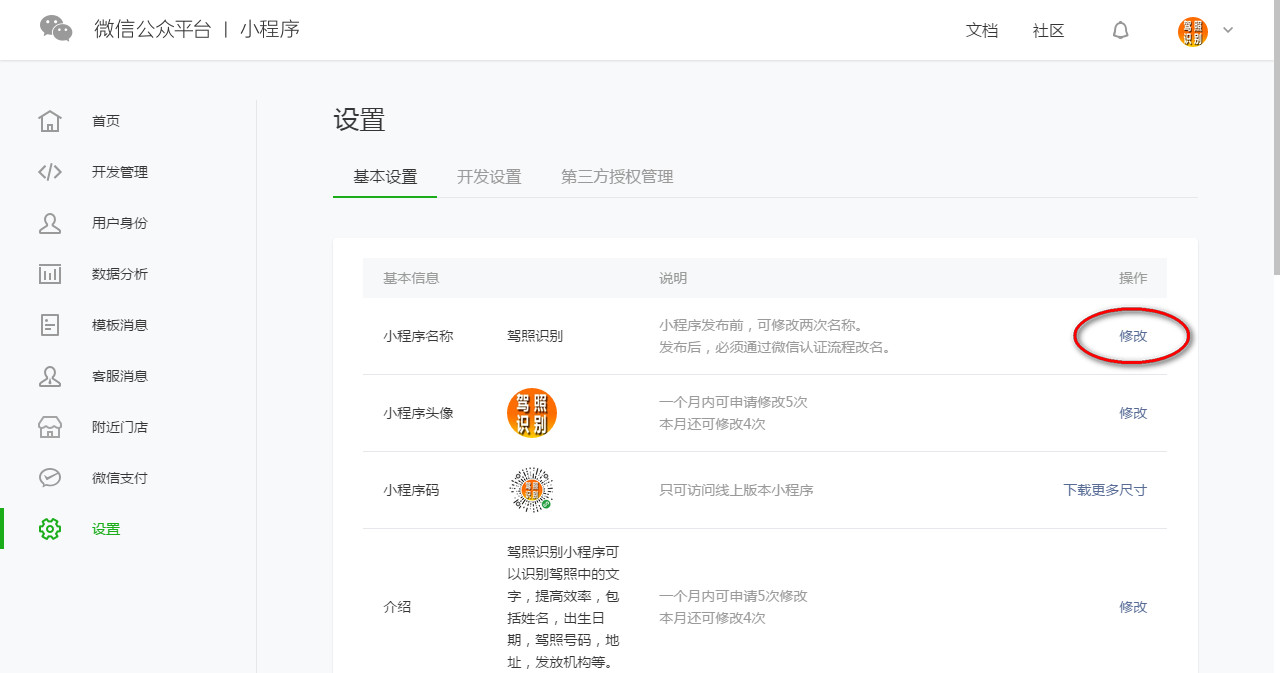
Task: Click the 用户身份 person icon
Action: 50,223
